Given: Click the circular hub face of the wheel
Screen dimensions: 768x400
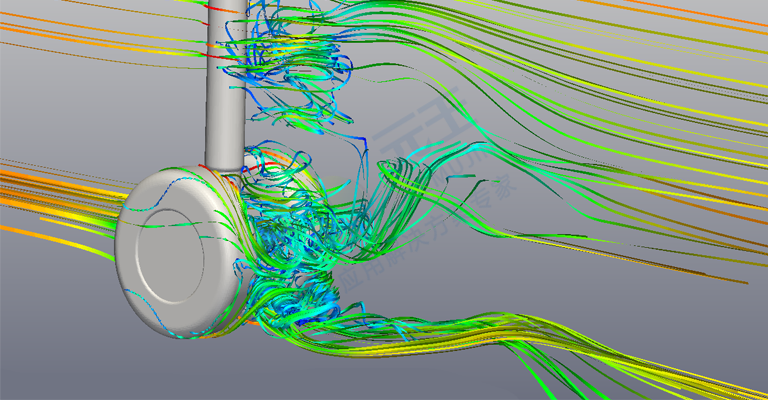Looking at the screenshot, I should (170, 257).
